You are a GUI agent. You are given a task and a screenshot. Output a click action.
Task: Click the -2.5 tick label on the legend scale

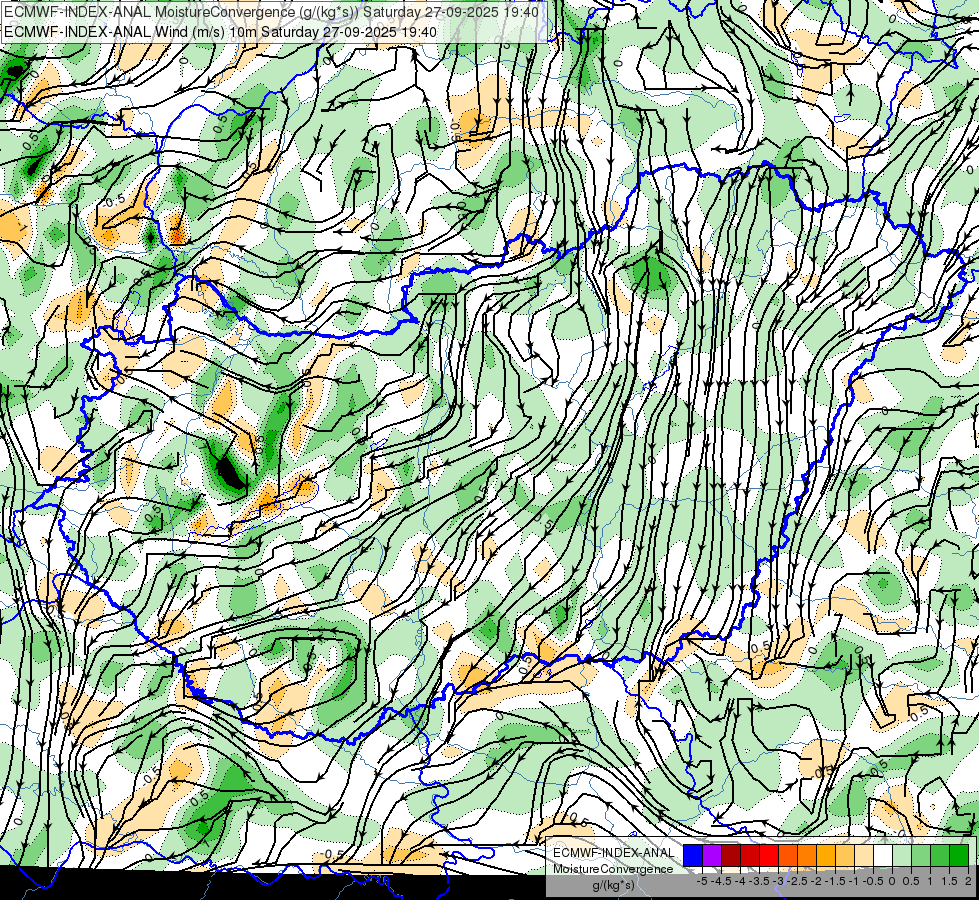pyautogui.click(x=797, y=881)
